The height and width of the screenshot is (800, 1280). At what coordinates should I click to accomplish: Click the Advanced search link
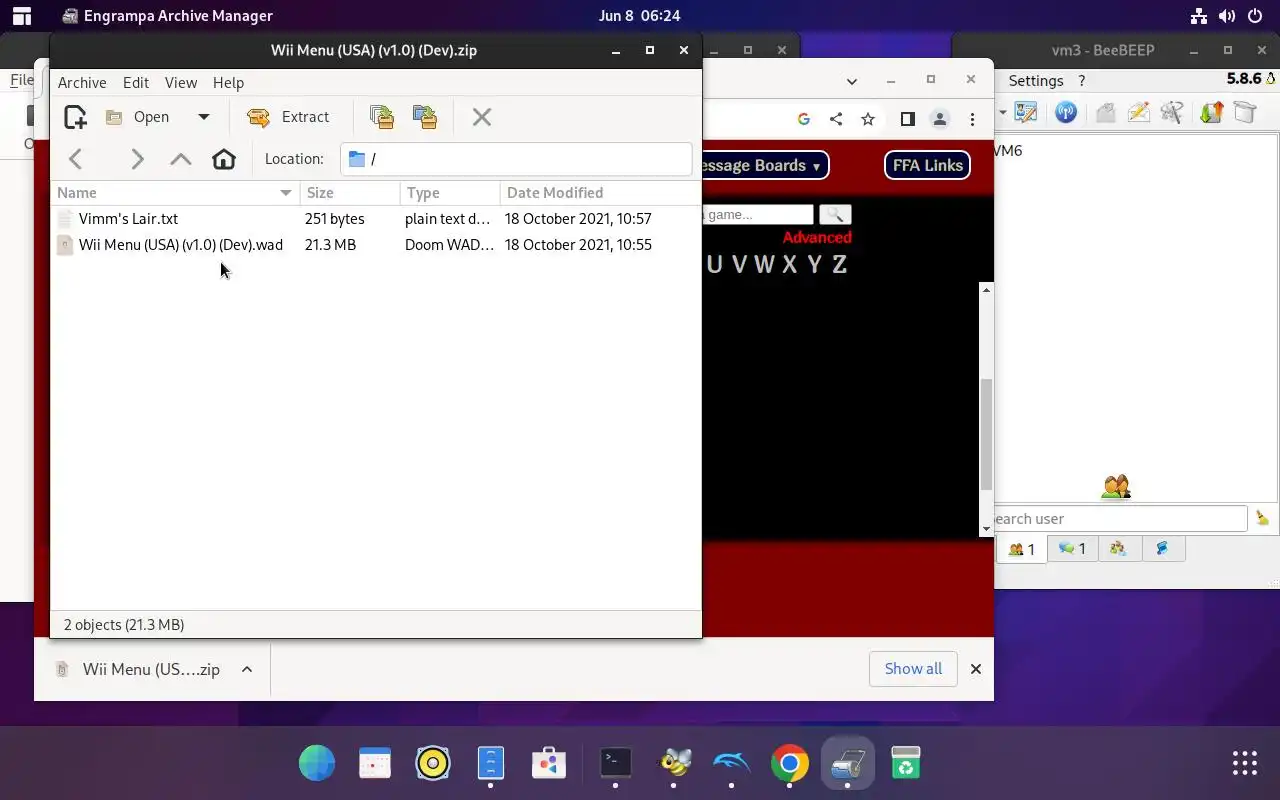click(817, 238)
